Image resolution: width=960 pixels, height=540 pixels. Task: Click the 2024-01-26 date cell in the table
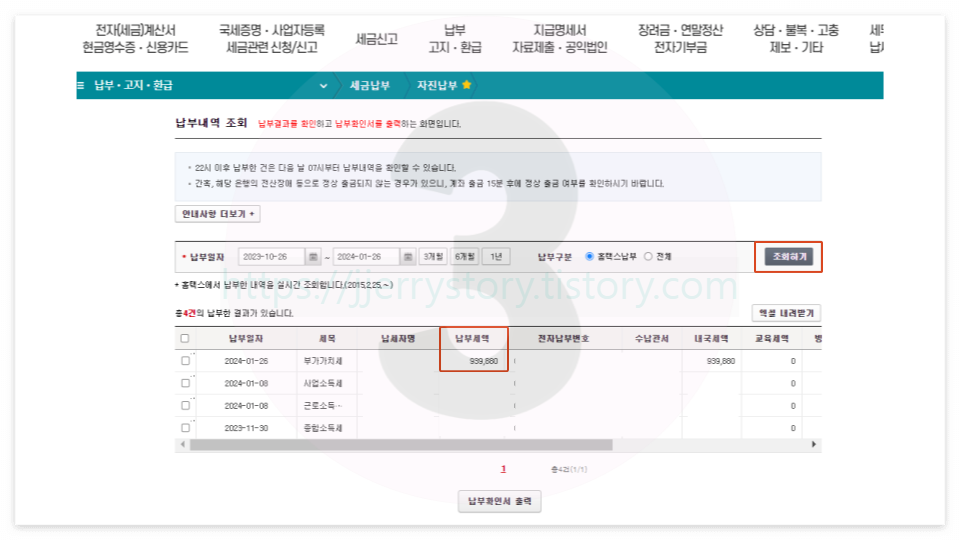(246, 361)
